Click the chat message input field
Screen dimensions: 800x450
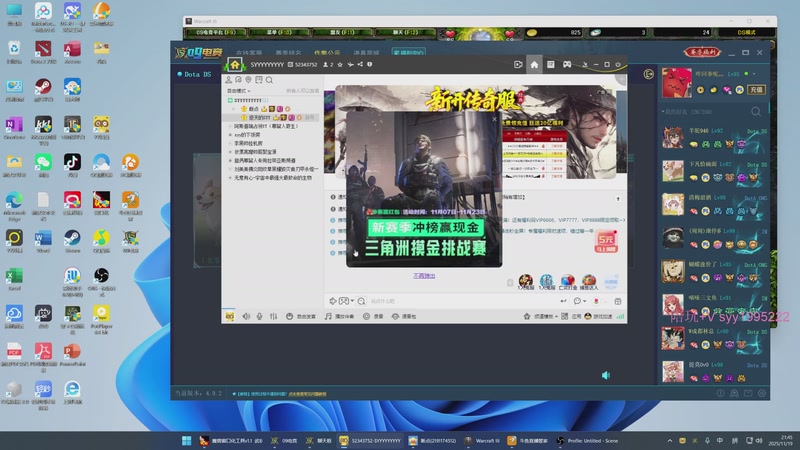(x=462, y=302)
